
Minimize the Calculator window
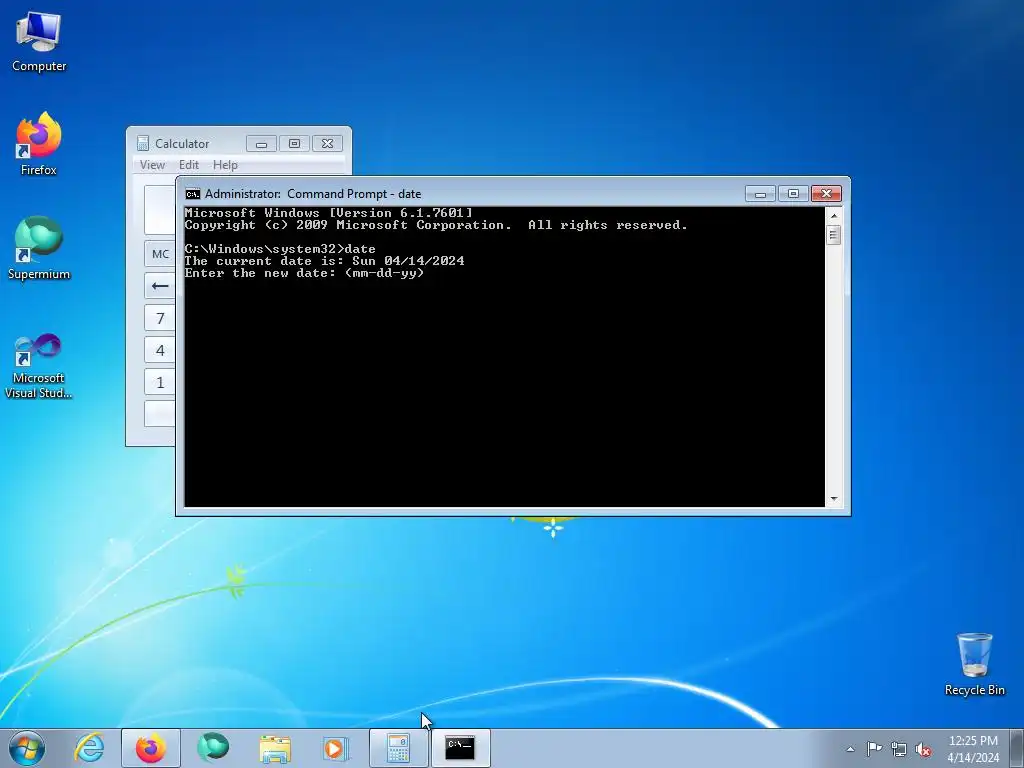coord(261,144)
